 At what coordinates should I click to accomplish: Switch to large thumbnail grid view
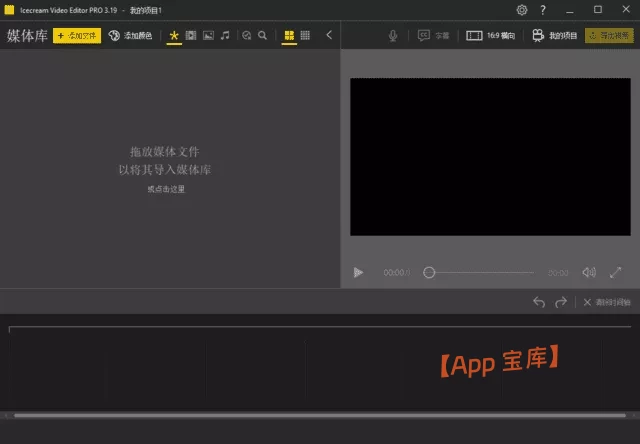coord(289,36)
